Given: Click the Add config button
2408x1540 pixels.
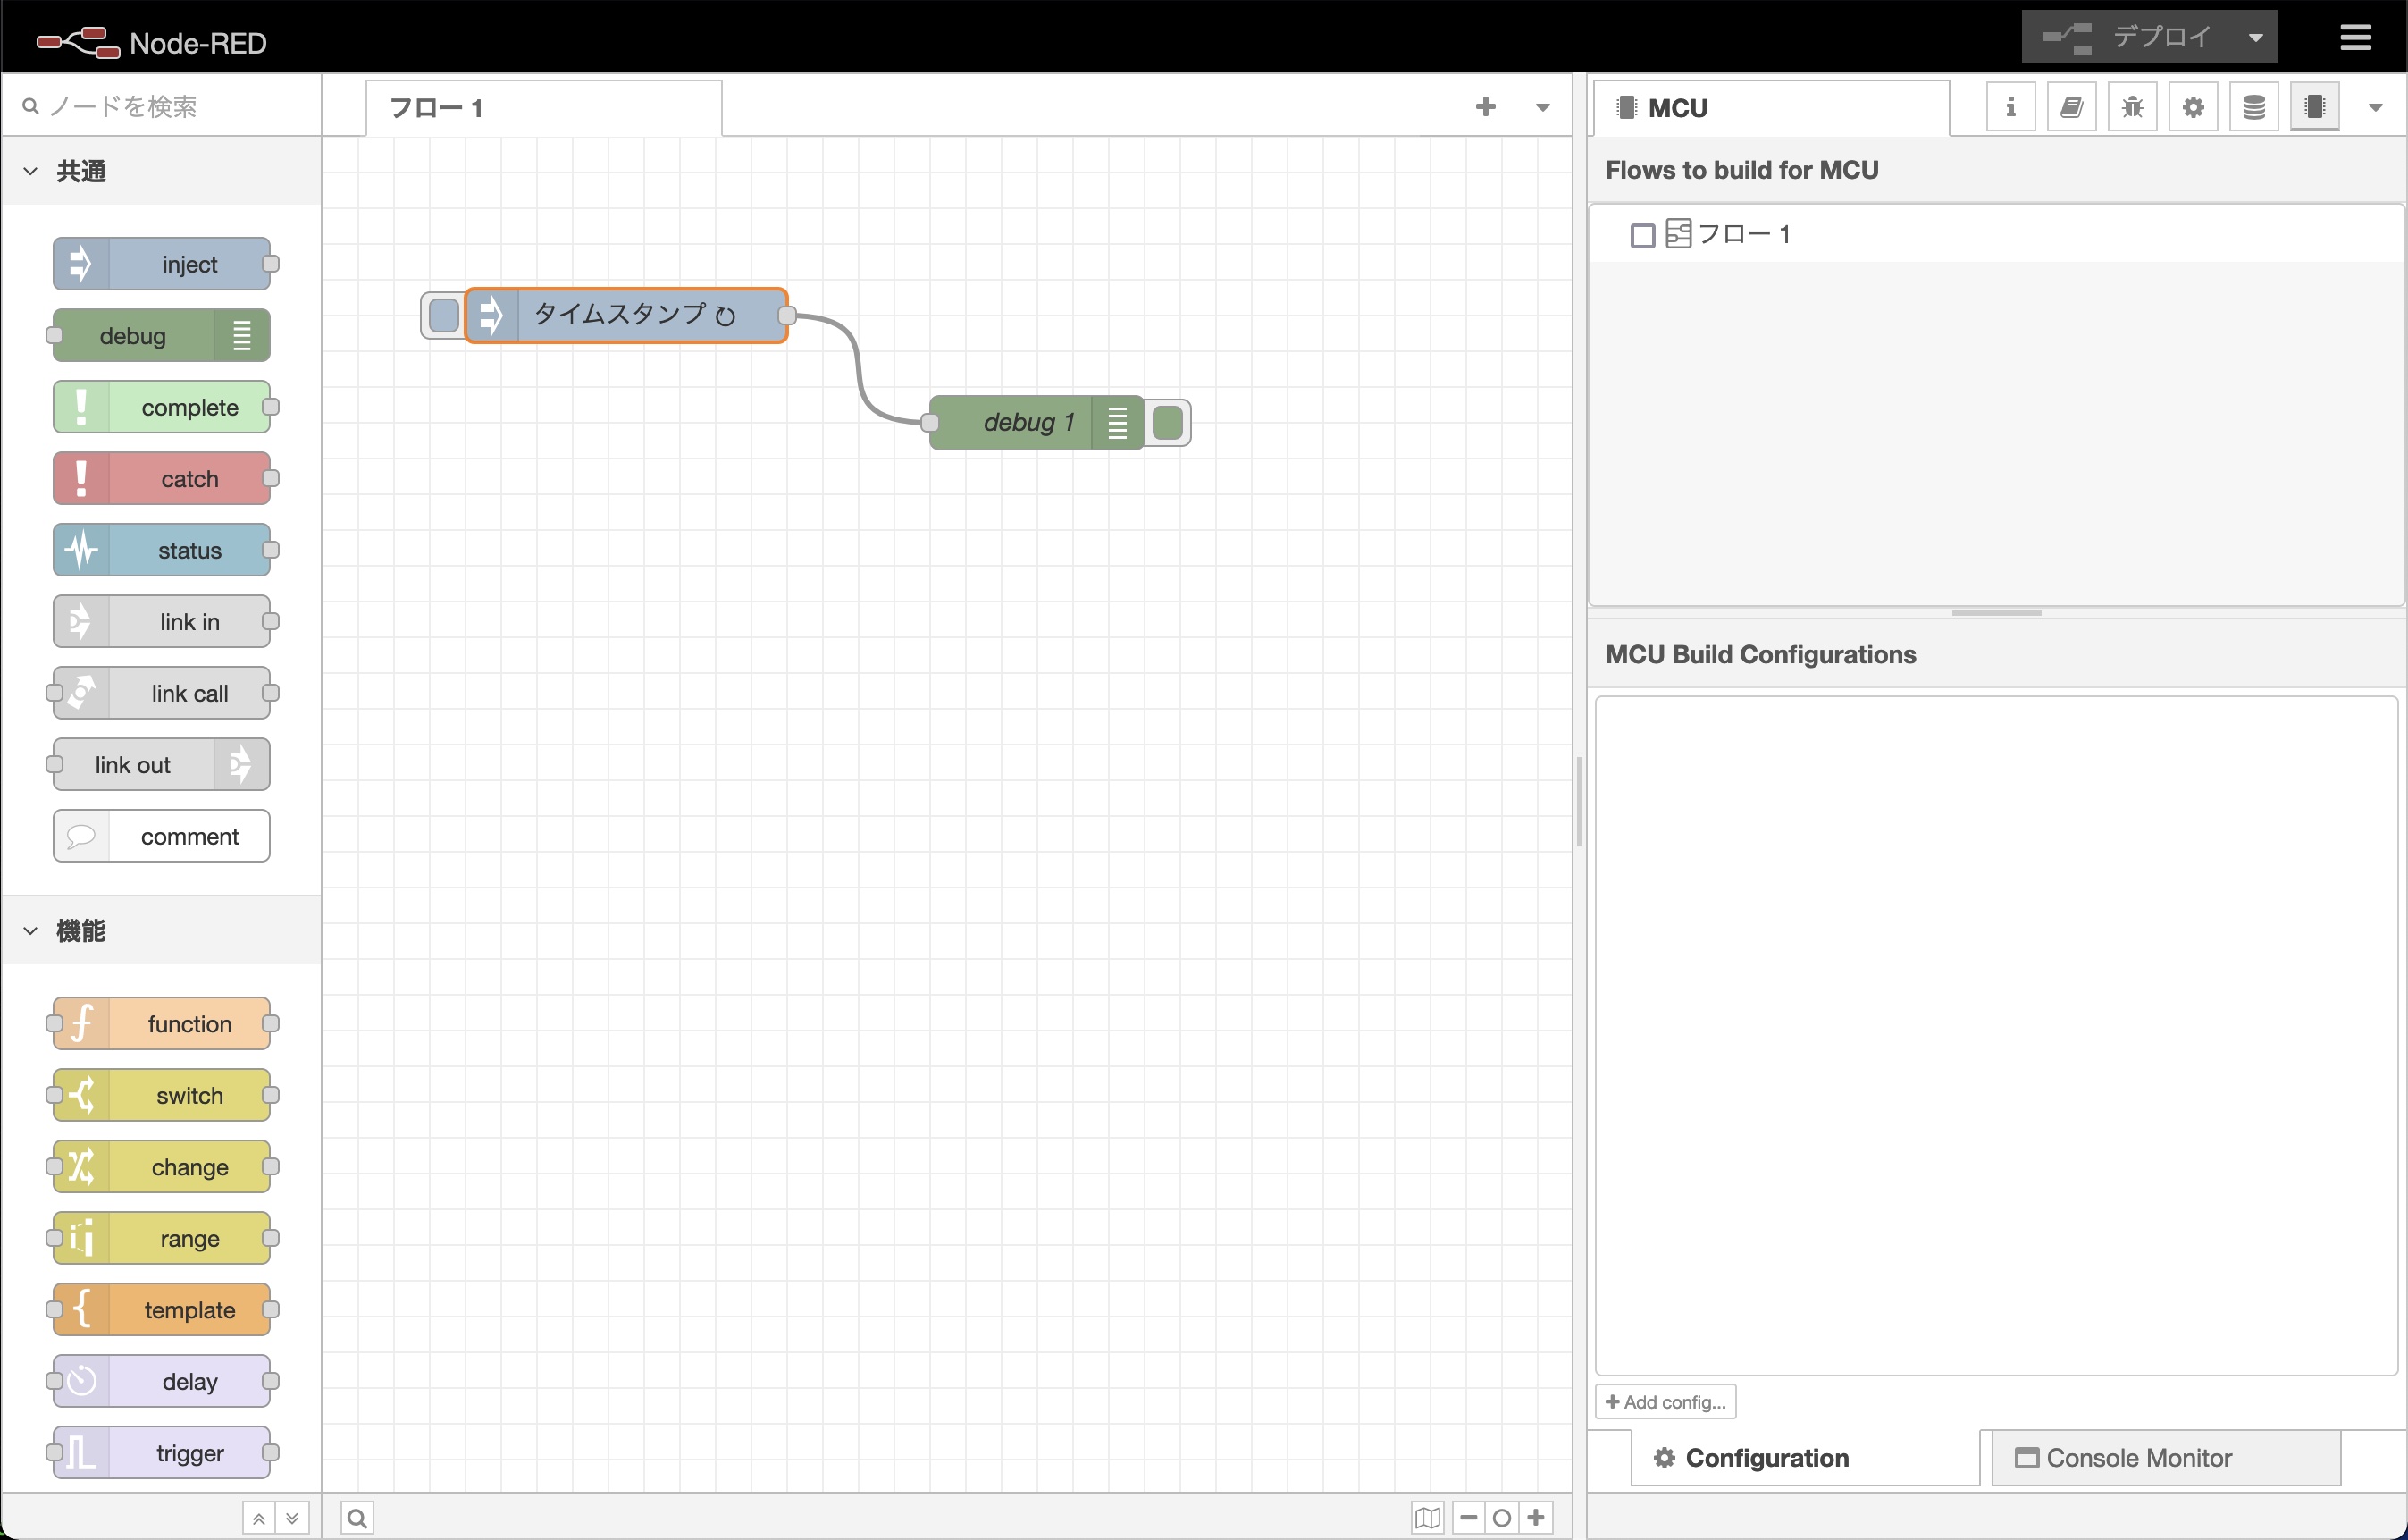Looking at the screenshot, I should point(1666,1402).
